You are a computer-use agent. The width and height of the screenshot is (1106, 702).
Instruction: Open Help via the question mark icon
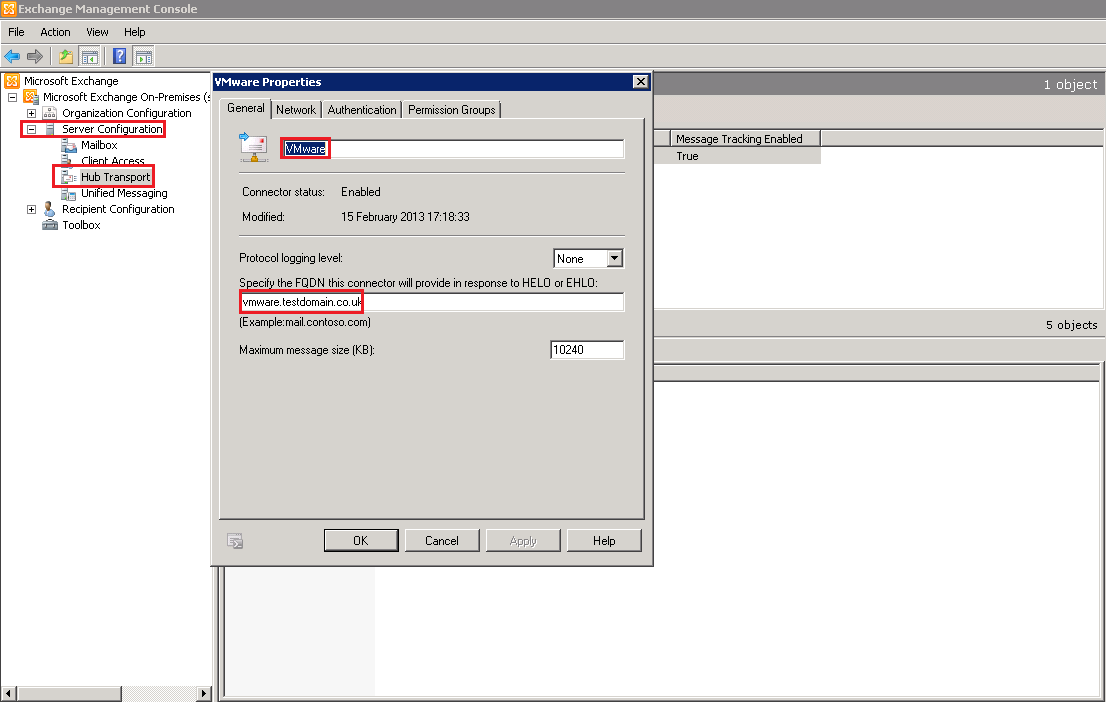[119, 56]
